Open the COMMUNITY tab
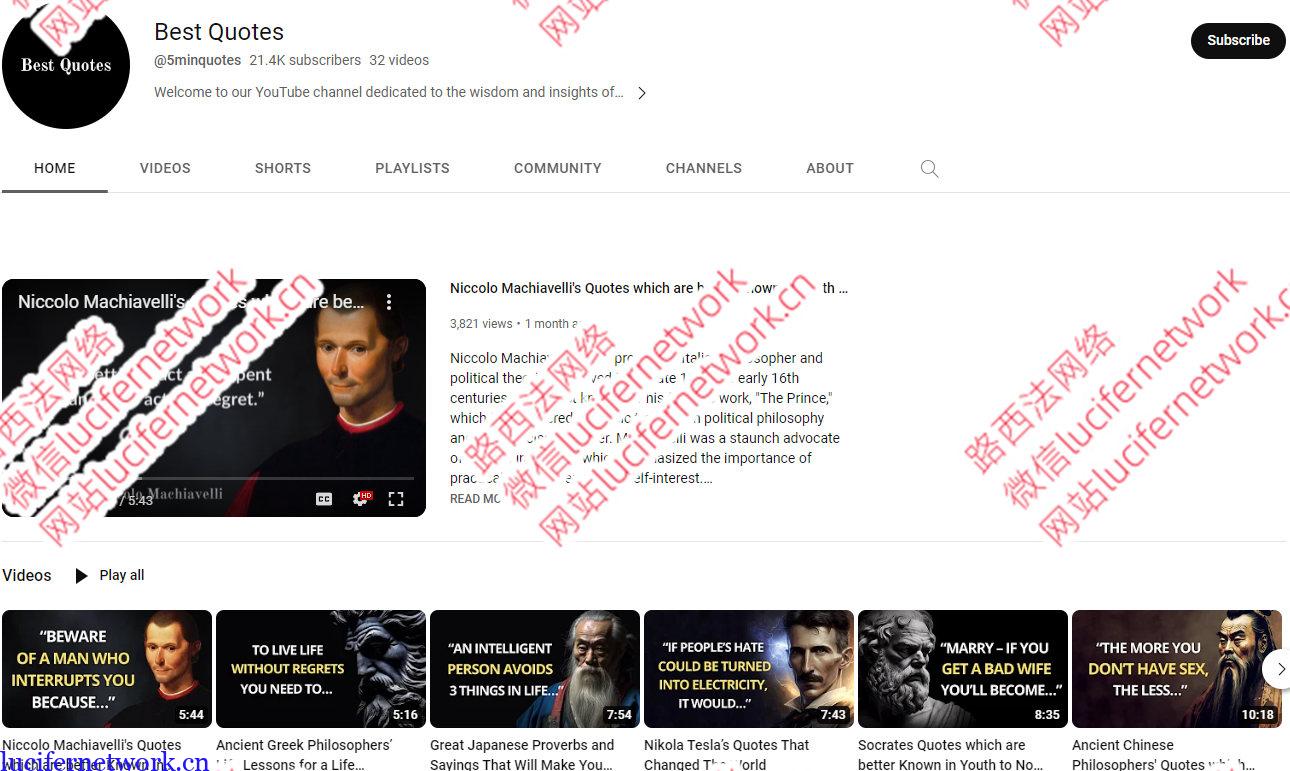The image size is (1290, 771). 557,168
